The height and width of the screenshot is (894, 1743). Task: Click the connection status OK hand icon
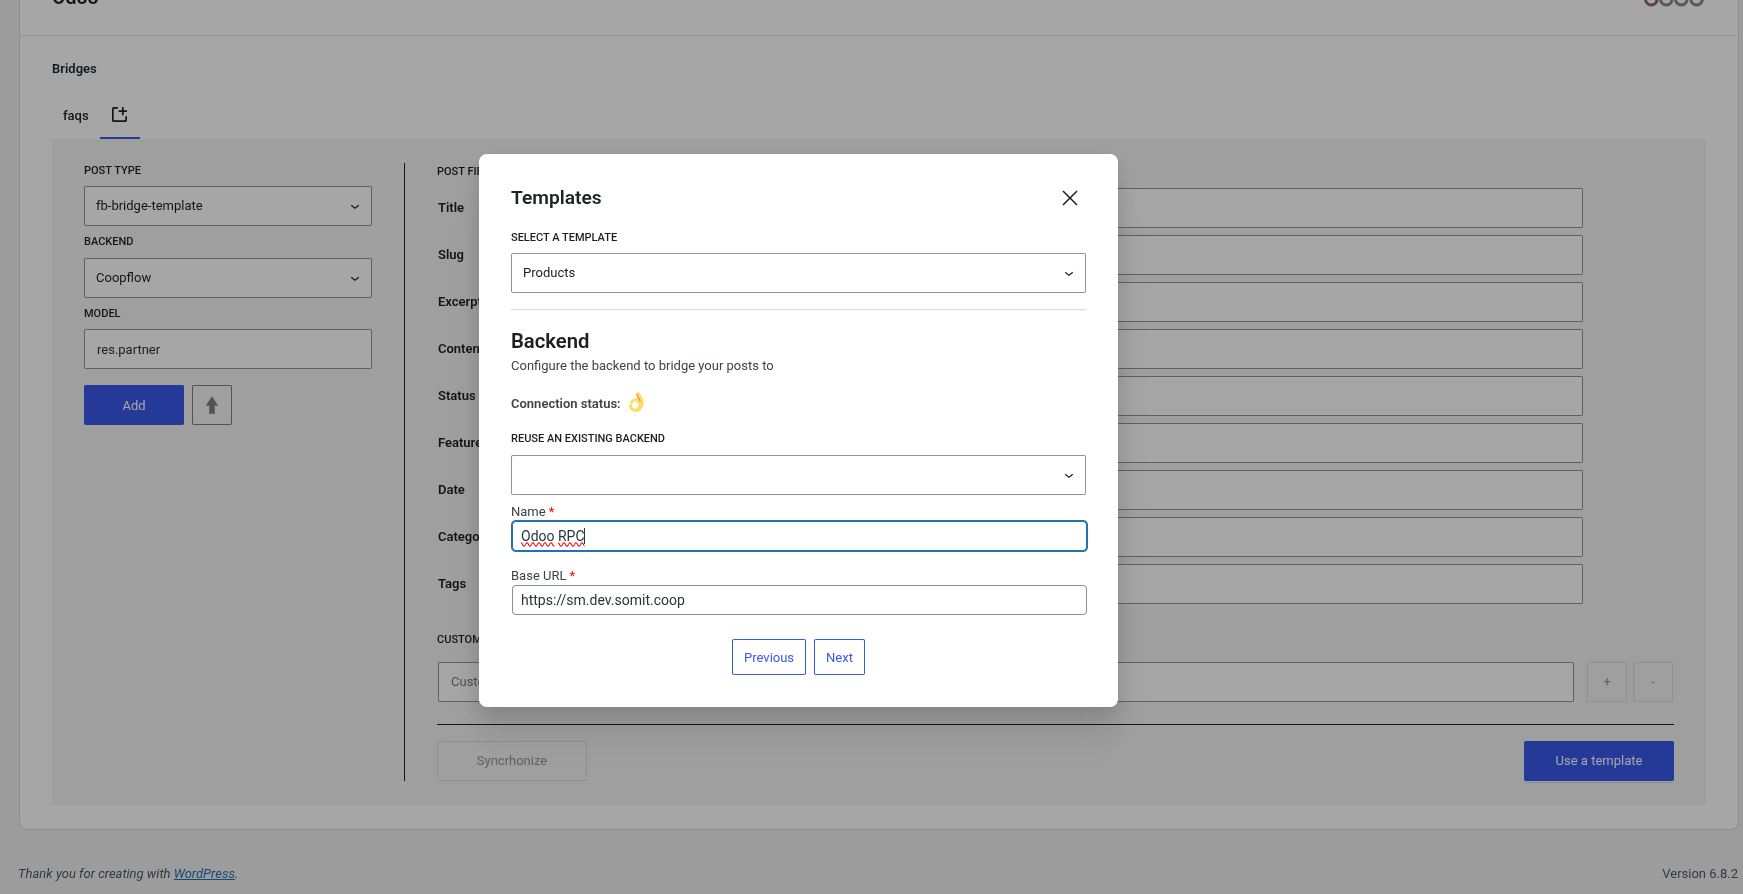(x=636, y=402)
